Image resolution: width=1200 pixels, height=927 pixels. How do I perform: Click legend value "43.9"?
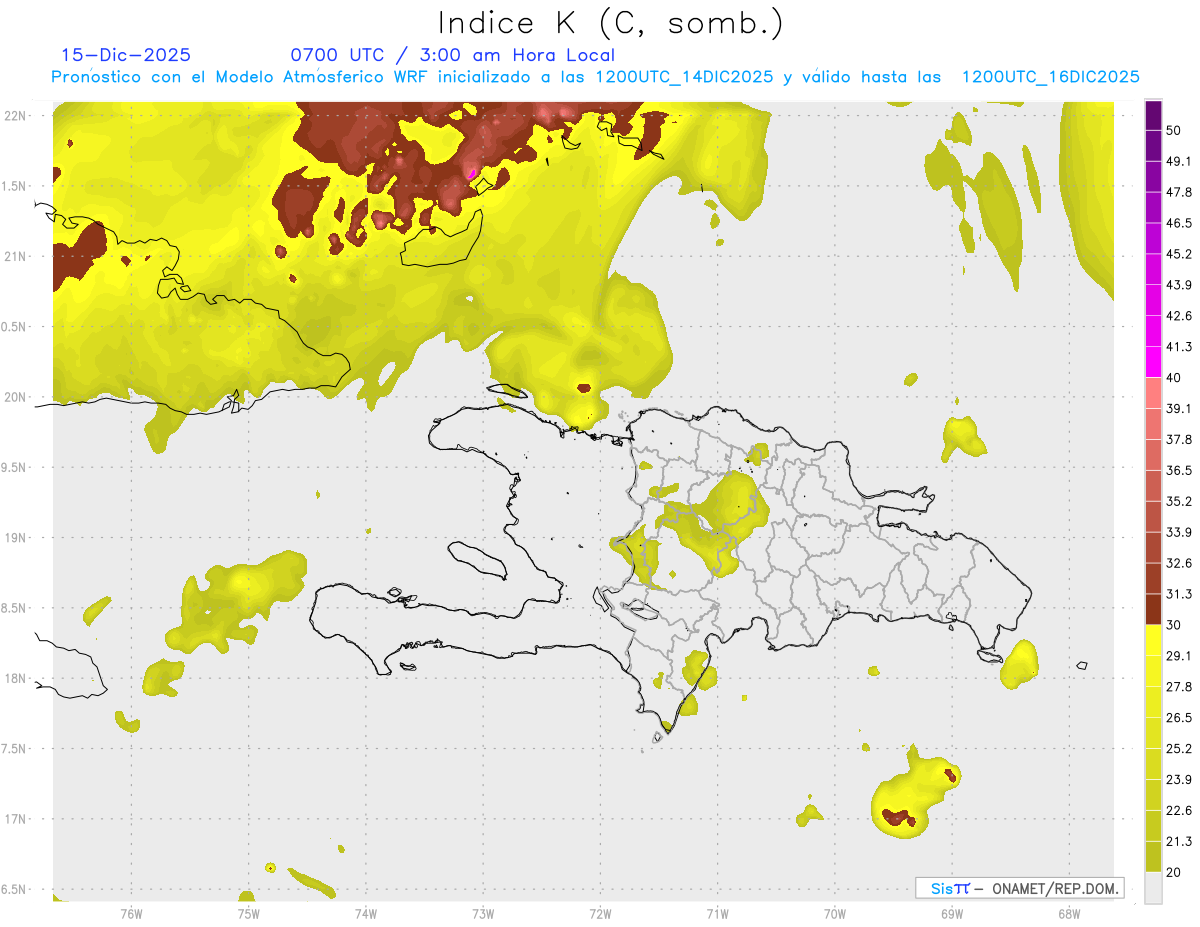click(1179, 285)
